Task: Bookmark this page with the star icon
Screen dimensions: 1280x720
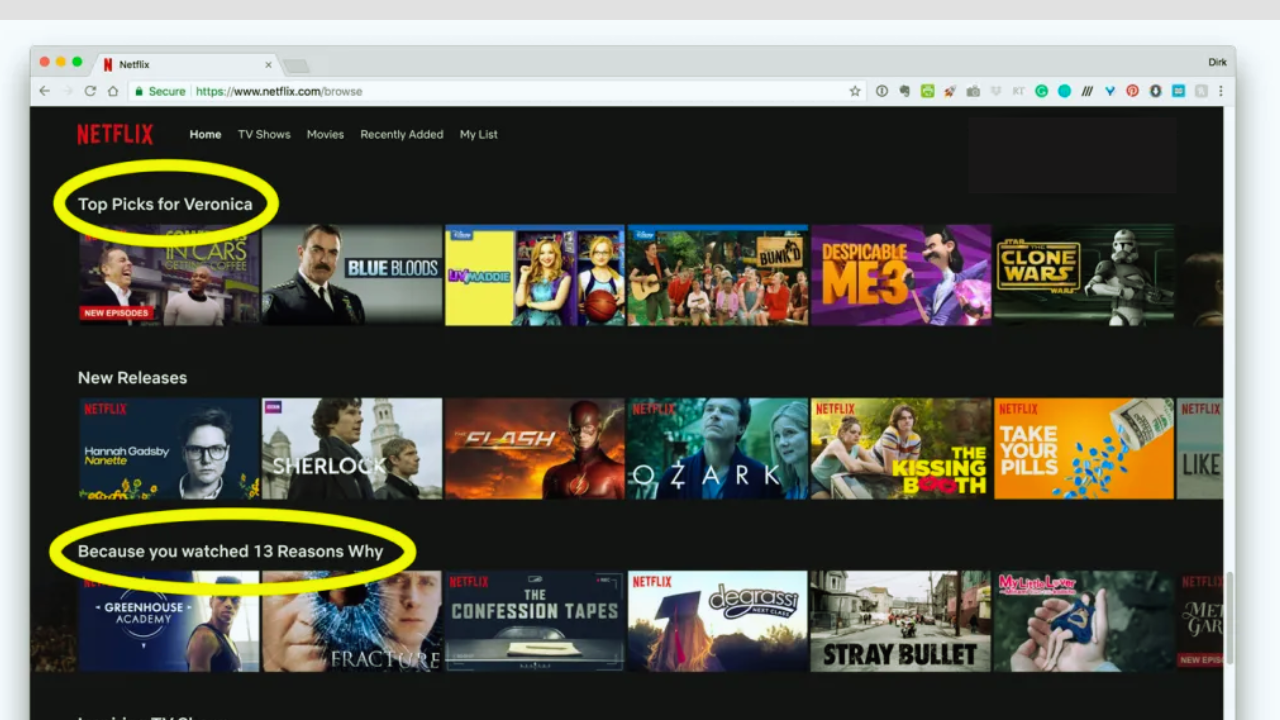Action: pyautogui.click(x=855, y=91)
